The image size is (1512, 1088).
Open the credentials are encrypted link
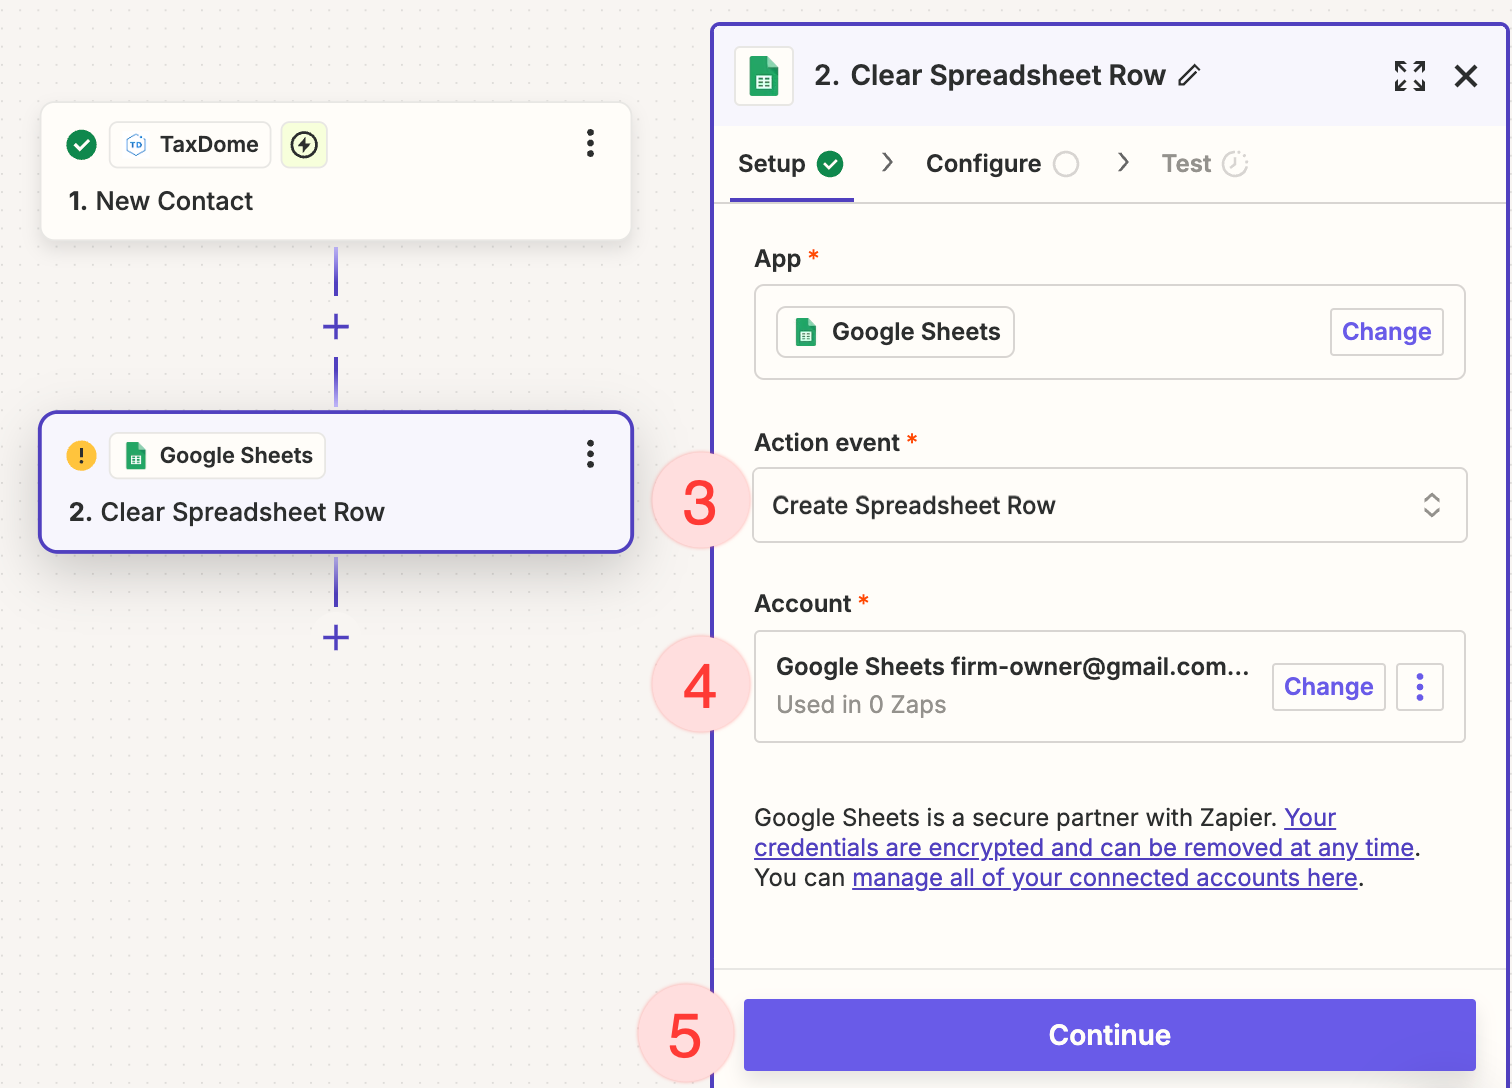tap(1083, 848)
